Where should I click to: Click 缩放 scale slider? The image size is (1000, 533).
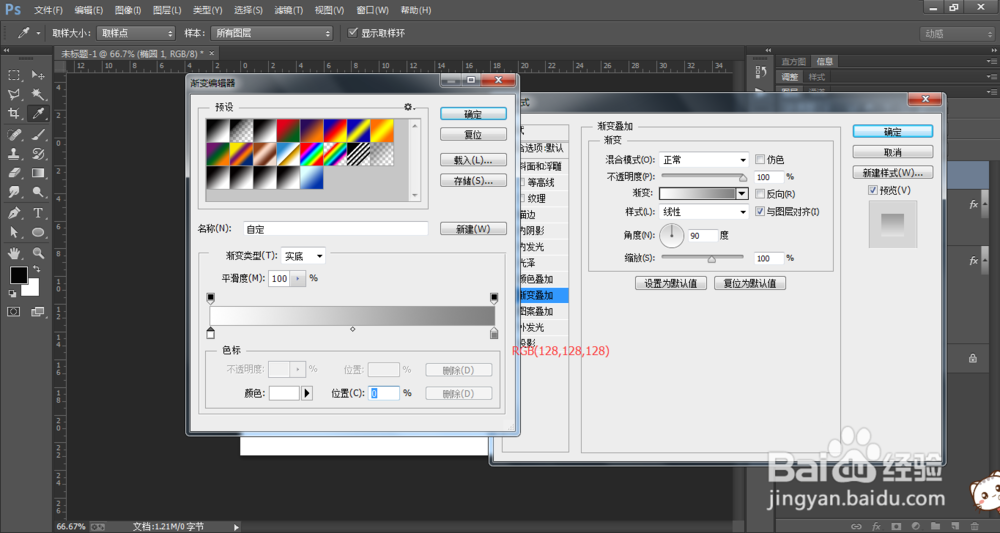(x=702, y=258)
